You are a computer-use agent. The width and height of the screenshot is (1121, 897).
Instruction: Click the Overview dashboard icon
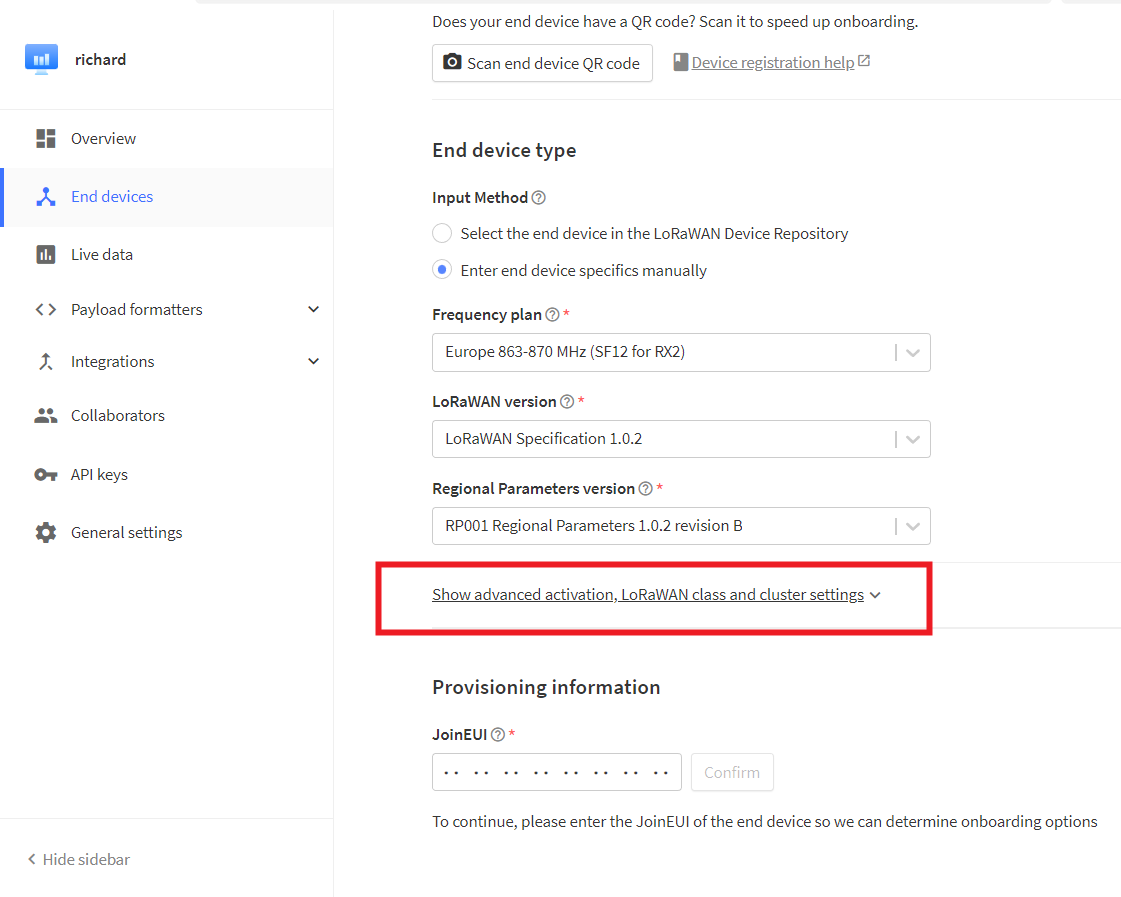(x=46, y=139)
